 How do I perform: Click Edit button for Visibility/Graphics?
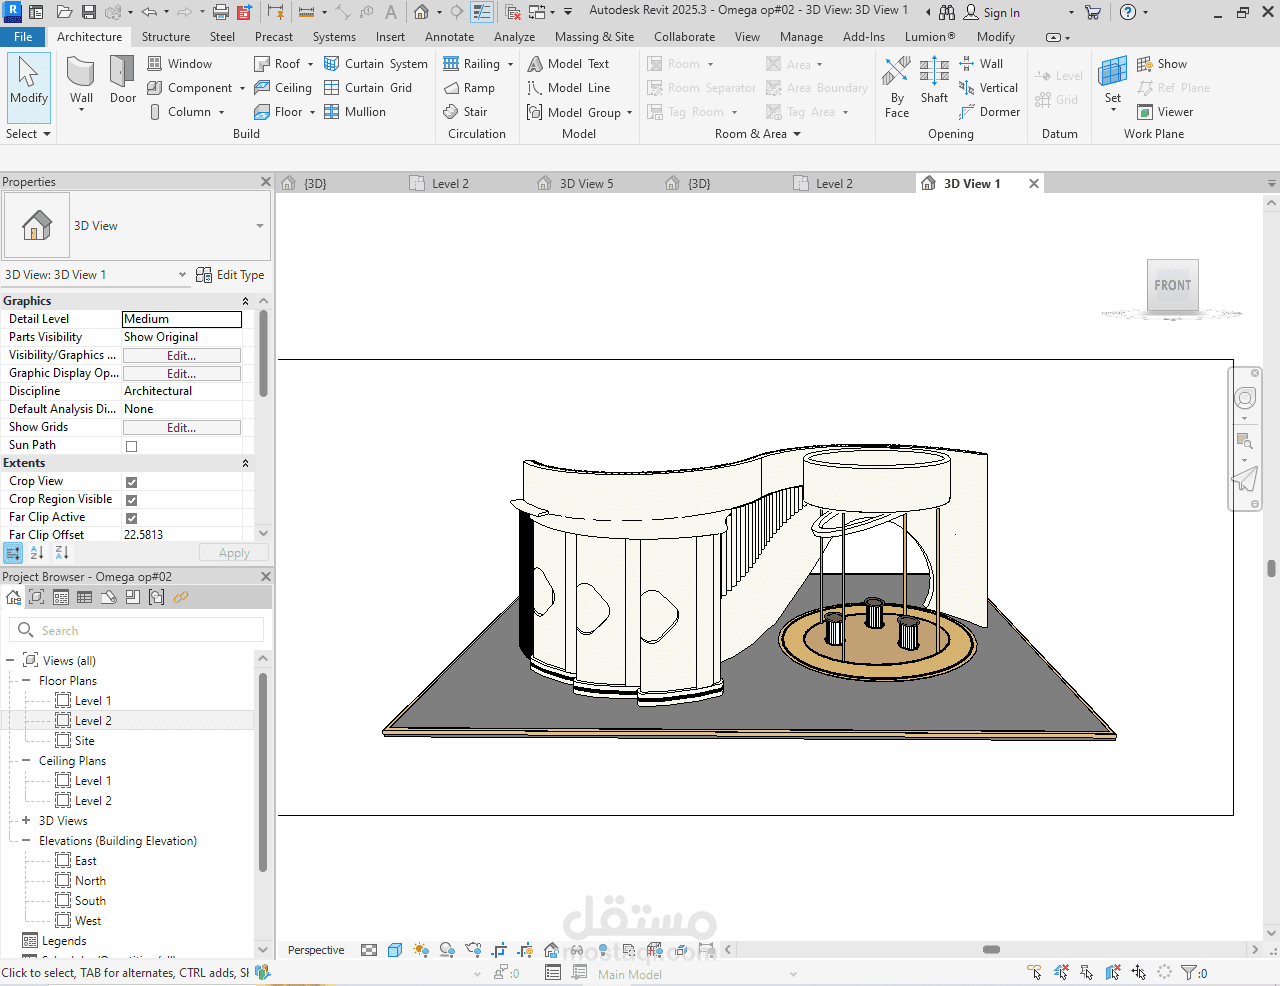coord(181,356)
